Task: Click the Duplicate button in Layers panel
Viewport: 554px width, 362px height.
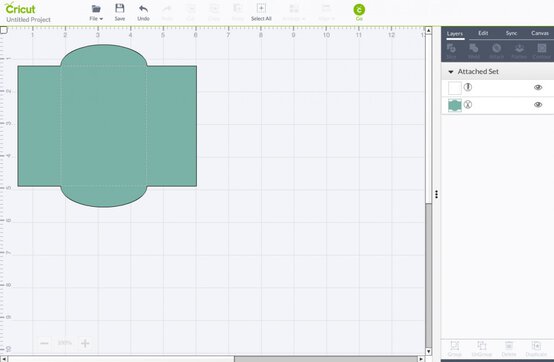Action: (x=536, y=349)
